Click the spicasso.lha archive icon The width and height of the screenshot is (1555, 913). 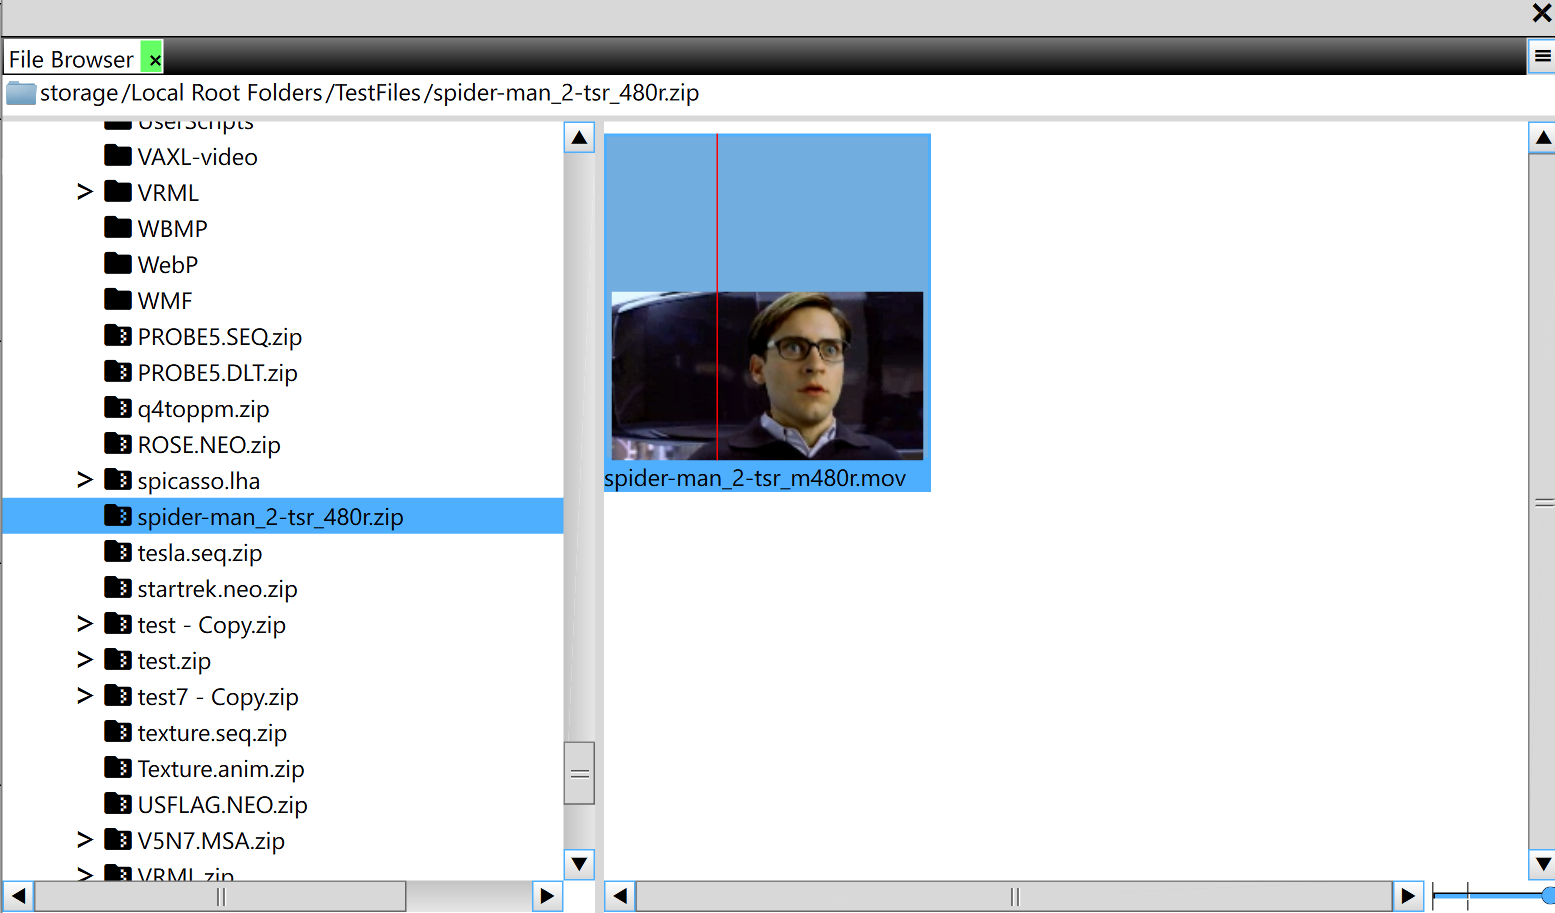click(x=118, y=479)
